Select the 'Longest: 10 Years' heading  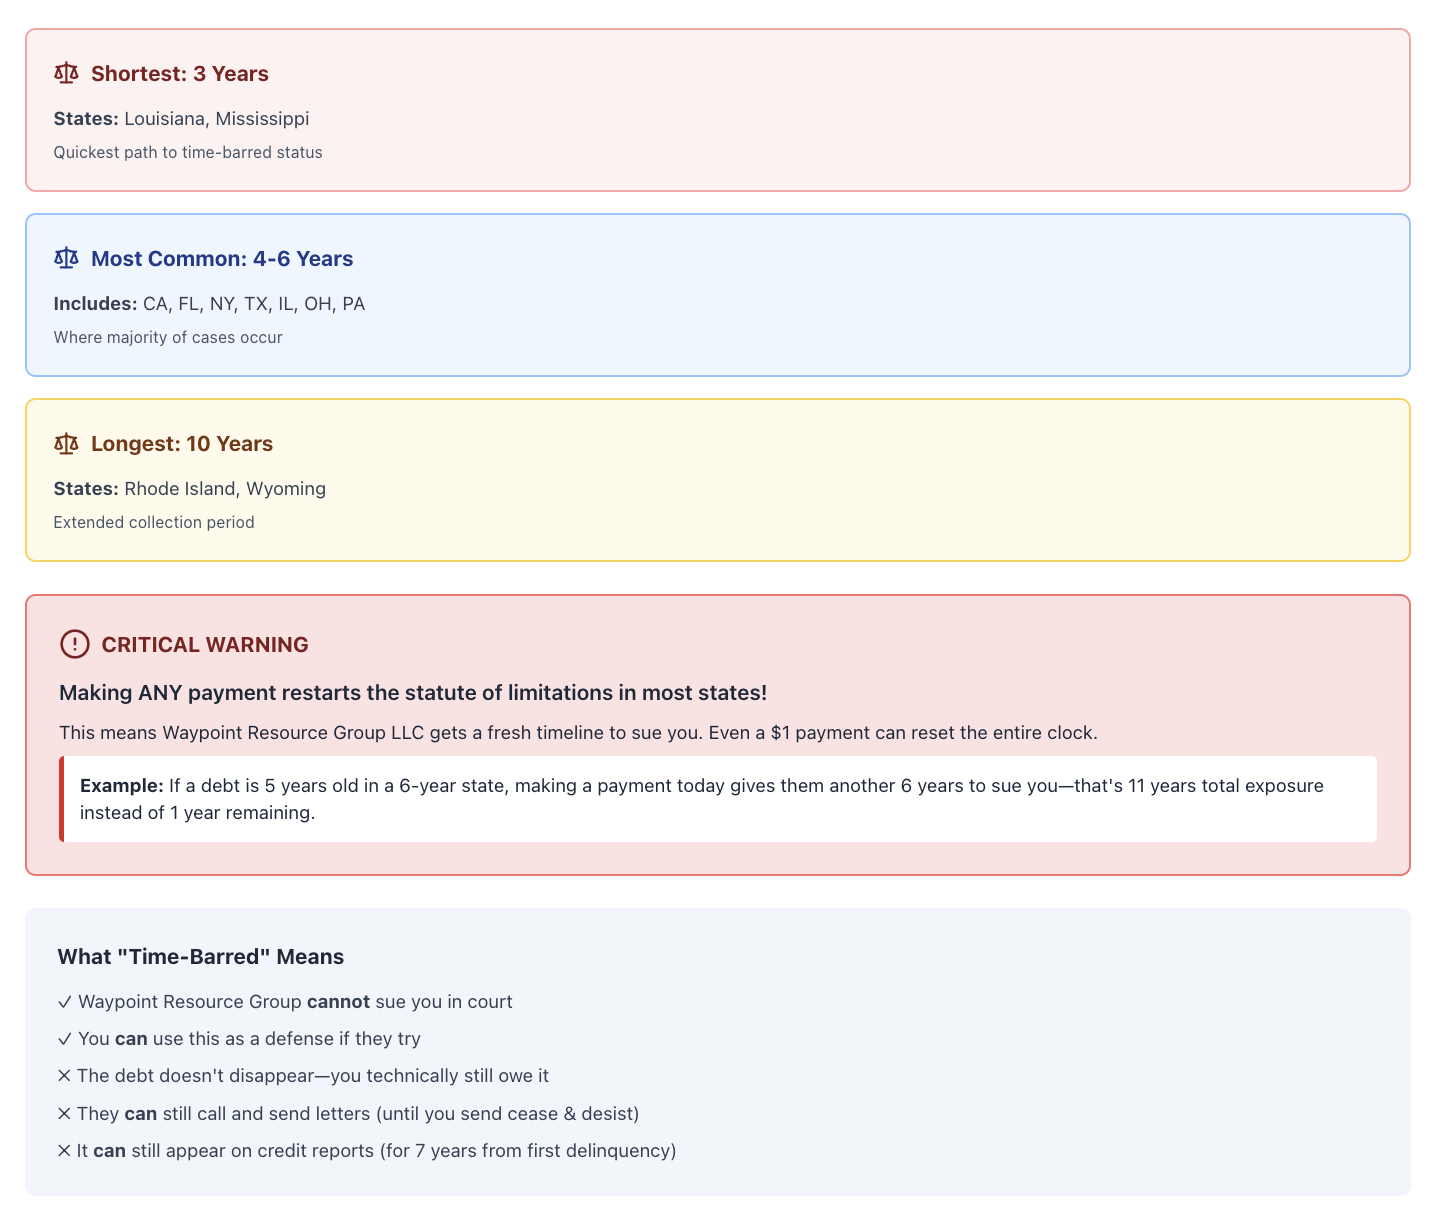coord(182,444)
